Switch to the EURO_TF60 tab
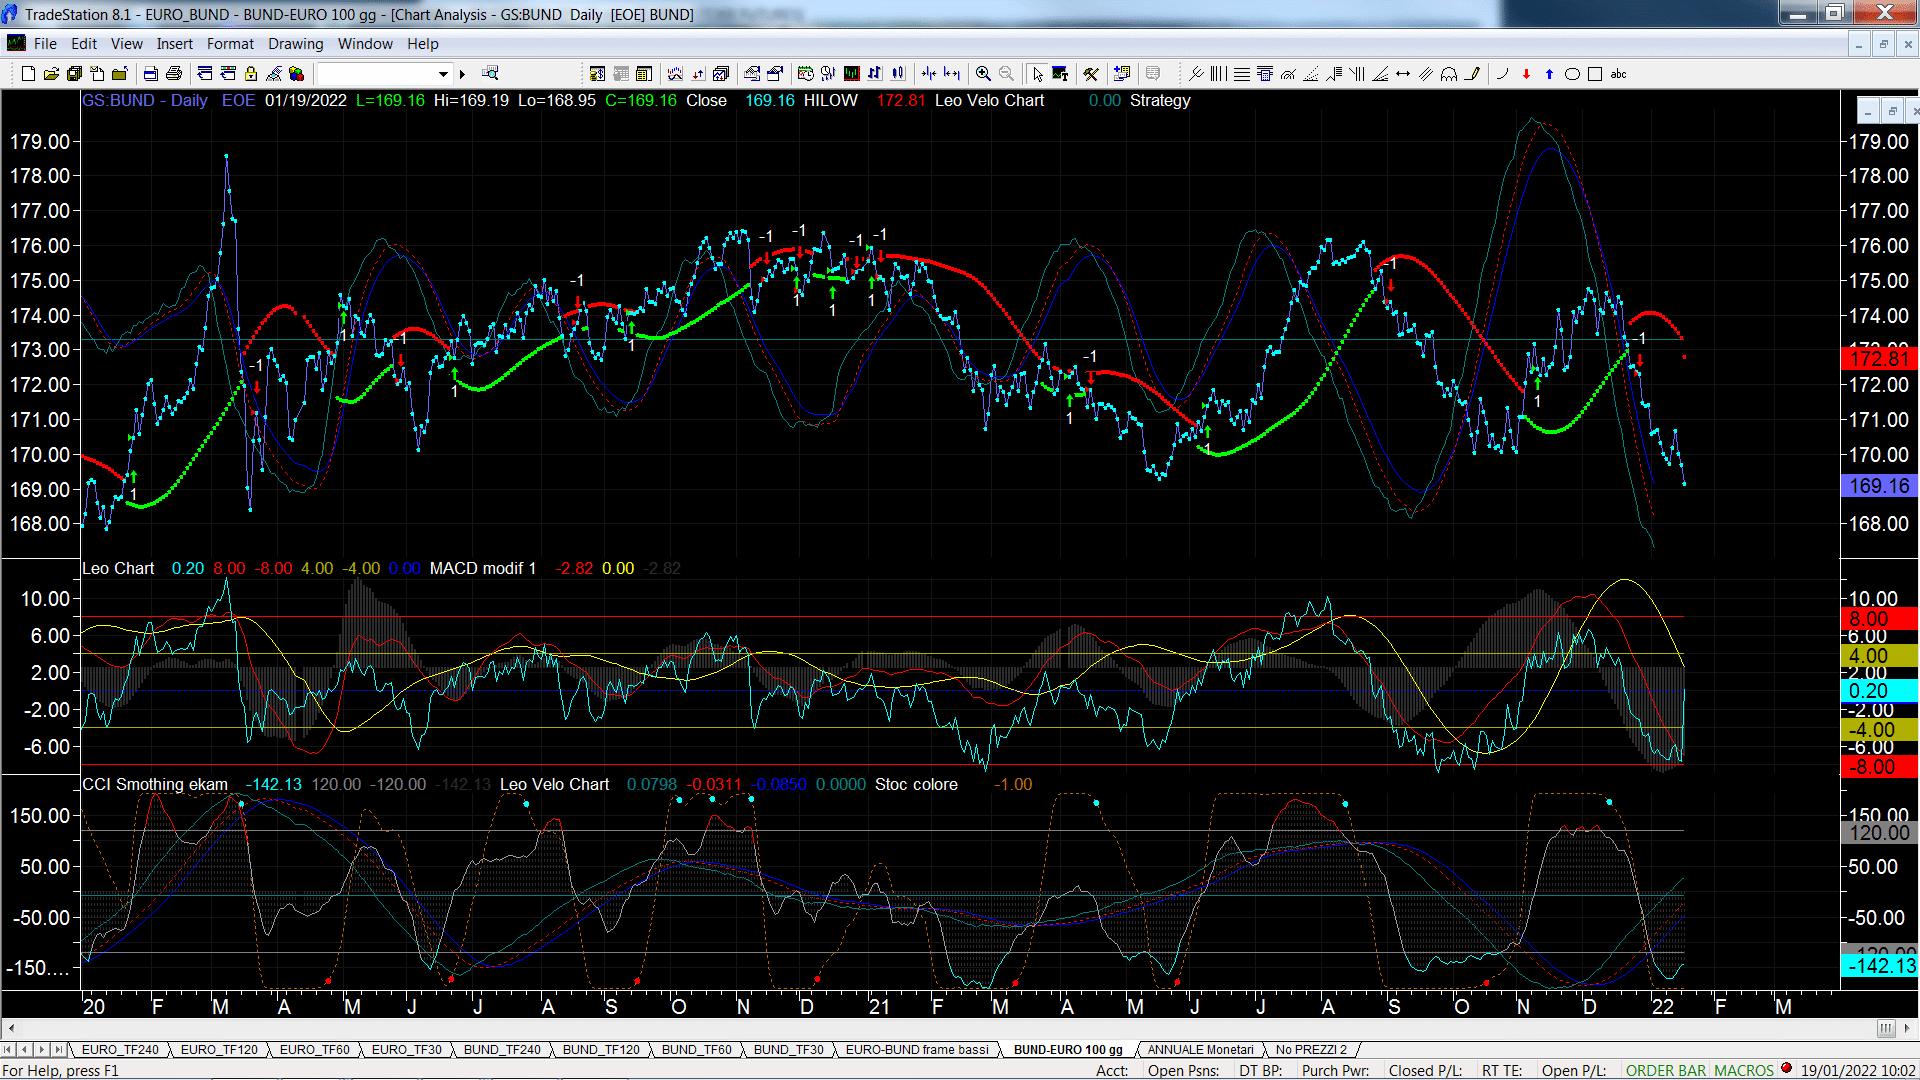 tap(314, 1049)
